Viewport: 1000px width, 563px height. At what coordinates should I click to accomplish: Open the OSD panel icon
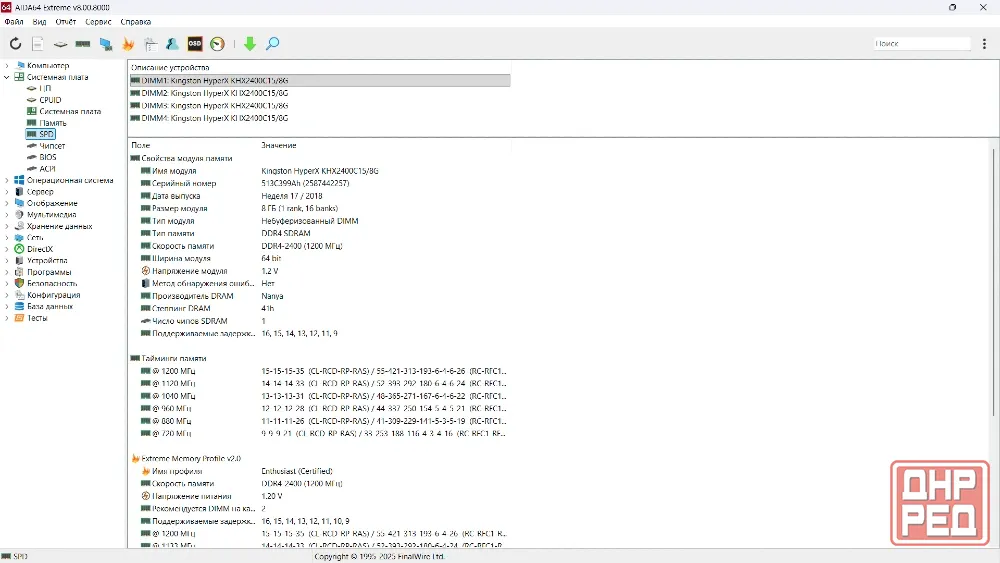click(195, 43)
